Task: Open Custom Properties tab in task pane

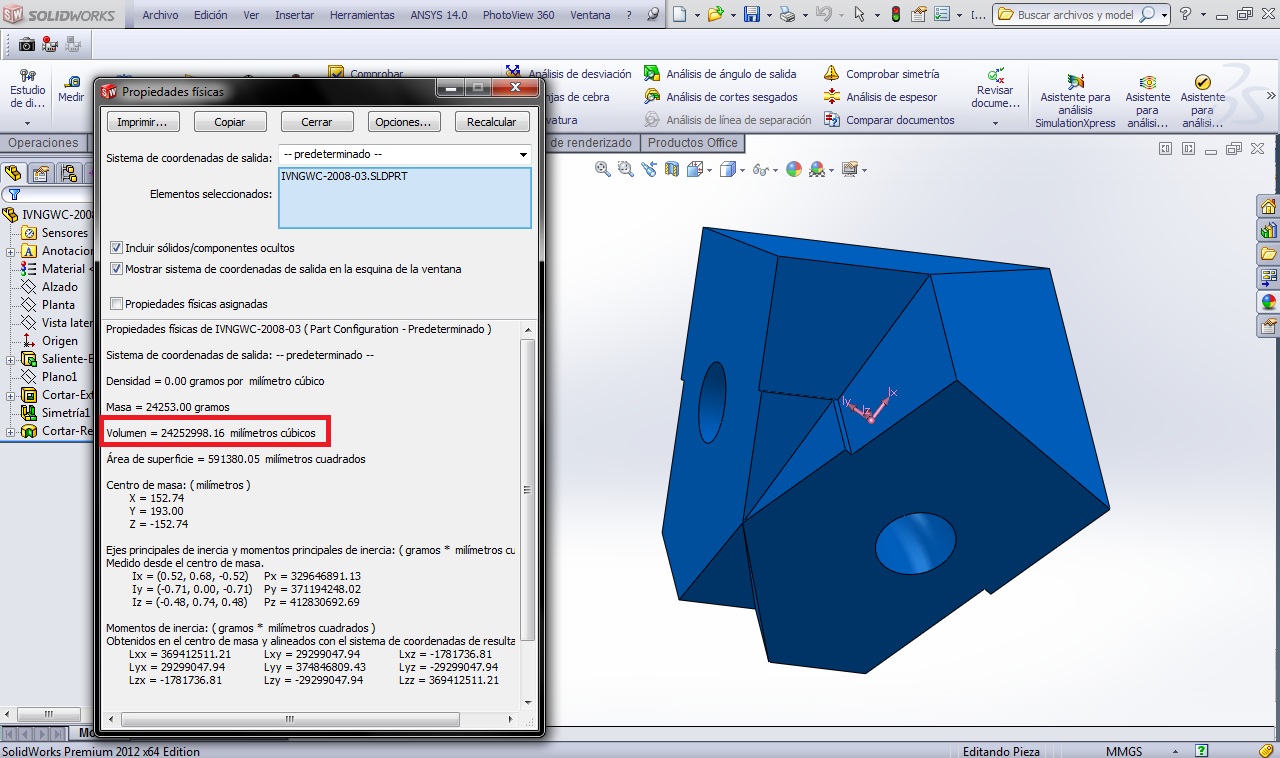Action: click(x=1268, y=325)
